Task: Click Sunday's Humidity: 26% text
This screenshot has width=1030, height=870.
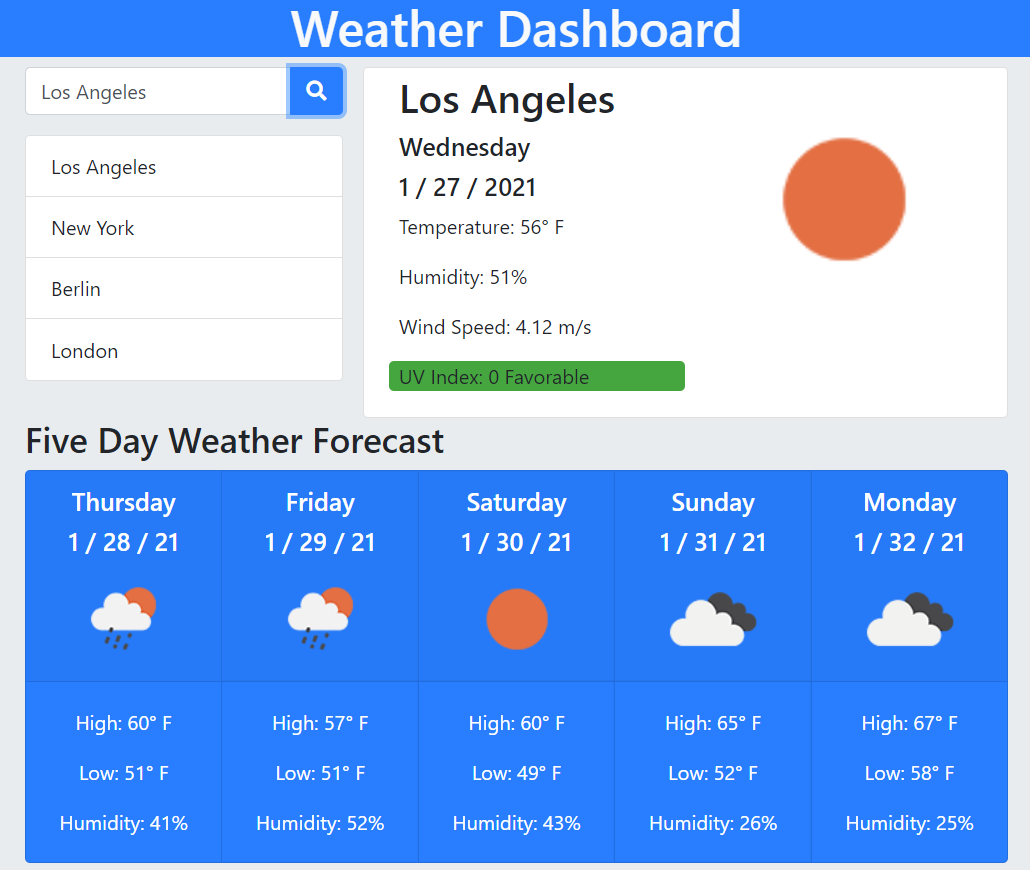Action: coord(713,824)
